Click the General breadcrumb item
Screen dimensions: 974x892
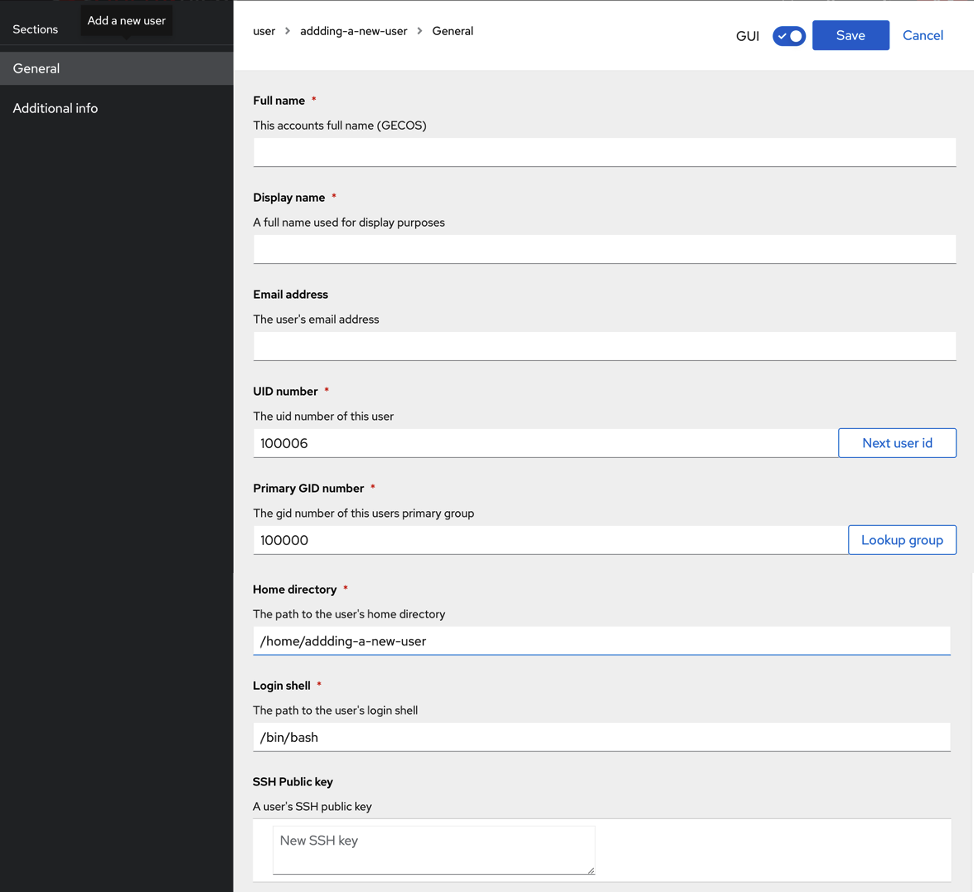point(452,31)
